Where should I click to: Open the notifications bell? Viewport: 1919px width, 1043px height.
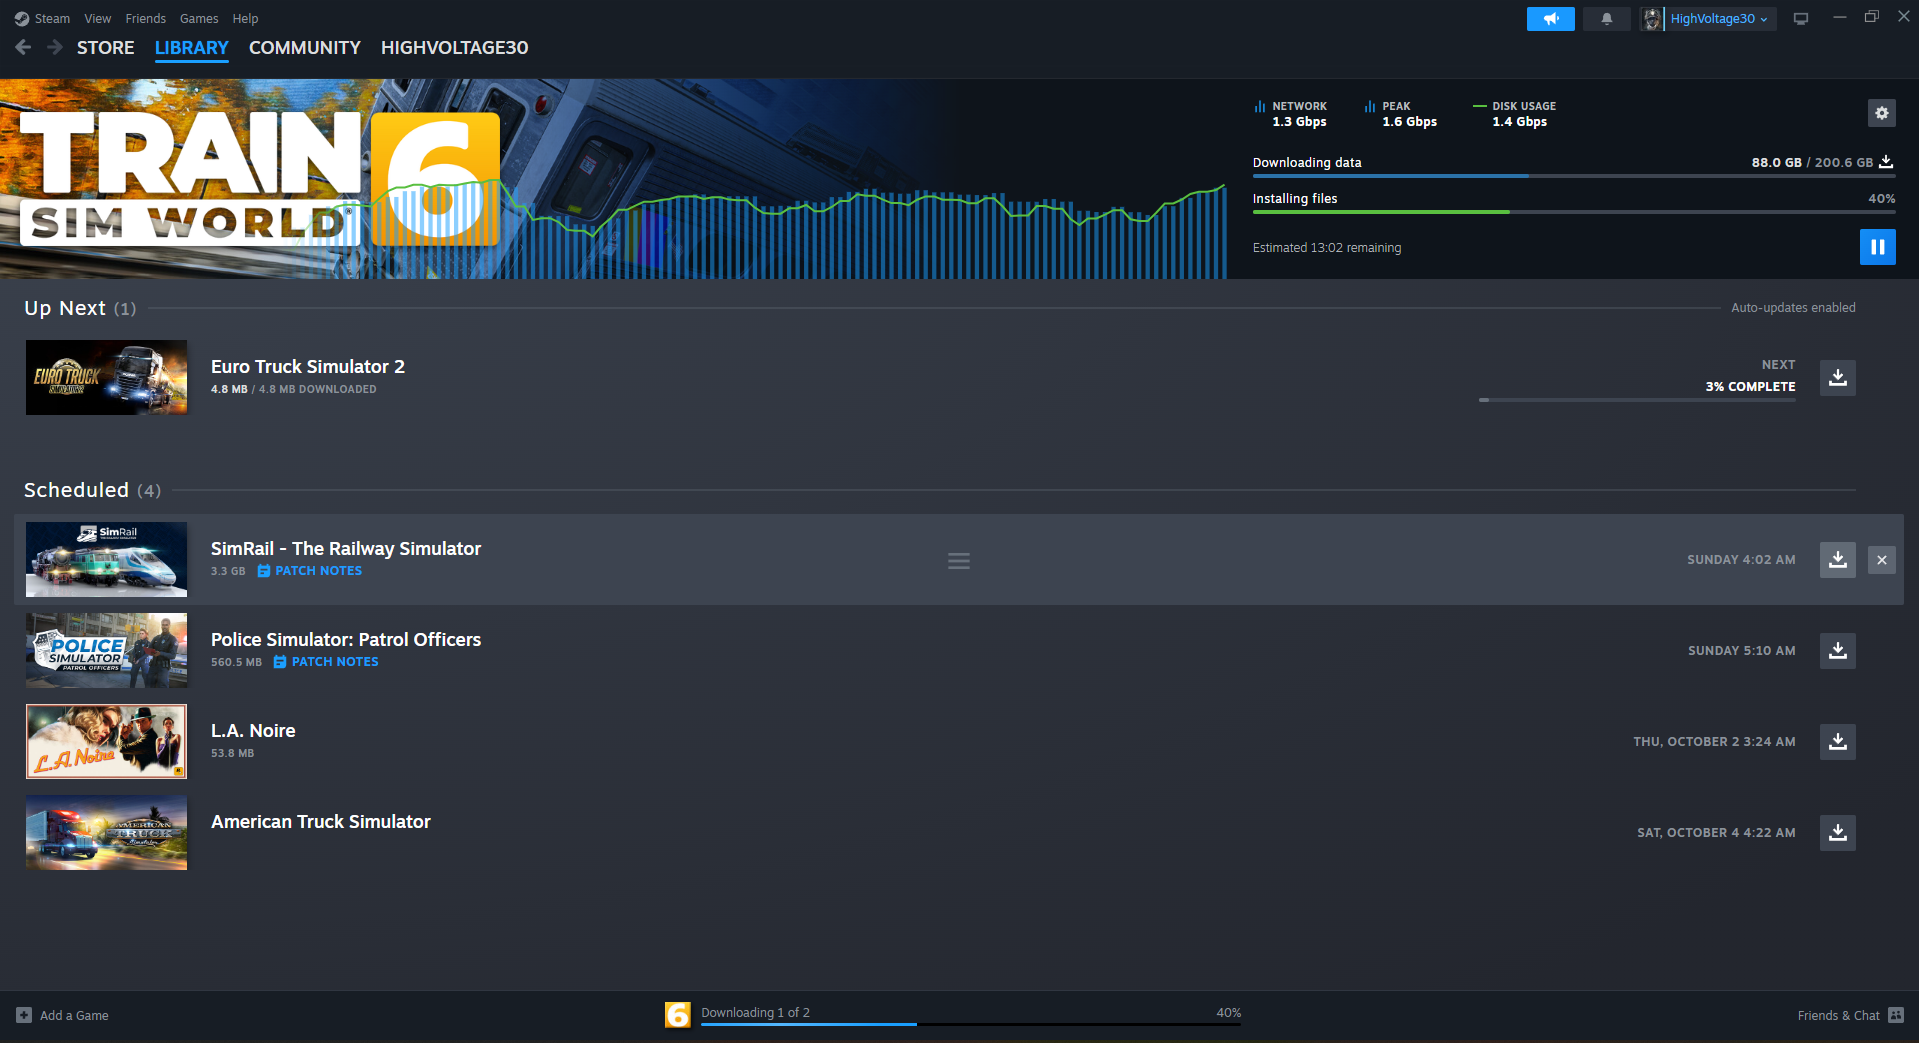(1606, 19)
